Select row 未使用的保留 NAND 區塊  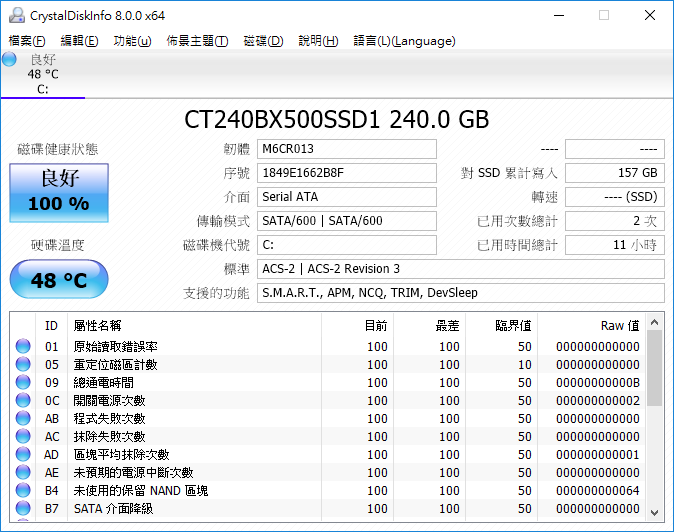pyautogui.click(x=328, y=491)
